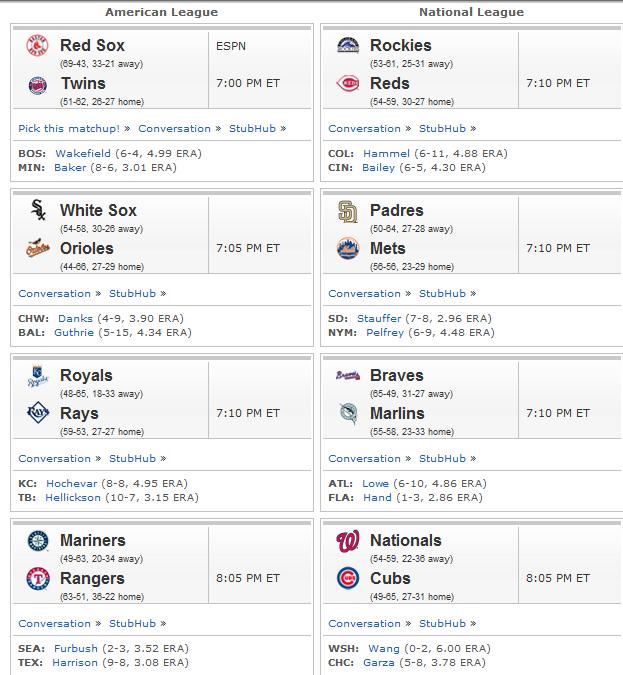Open Conversation for Red Sox vs Twins
Viewport: 623px width, 675px height.
[x=174, y=128]
